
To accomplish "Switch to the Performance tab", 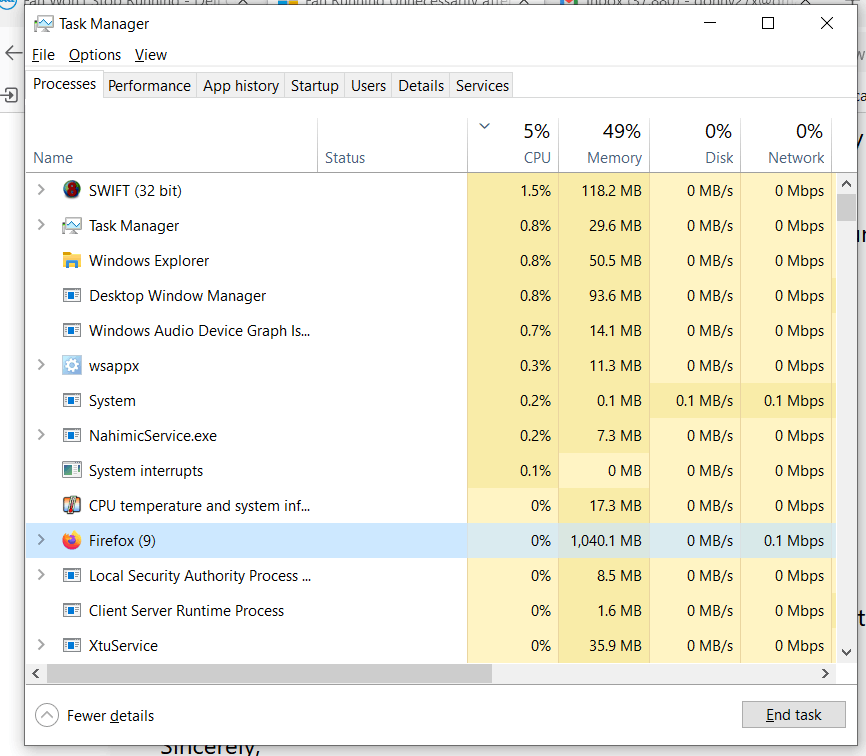I will 149,86.
